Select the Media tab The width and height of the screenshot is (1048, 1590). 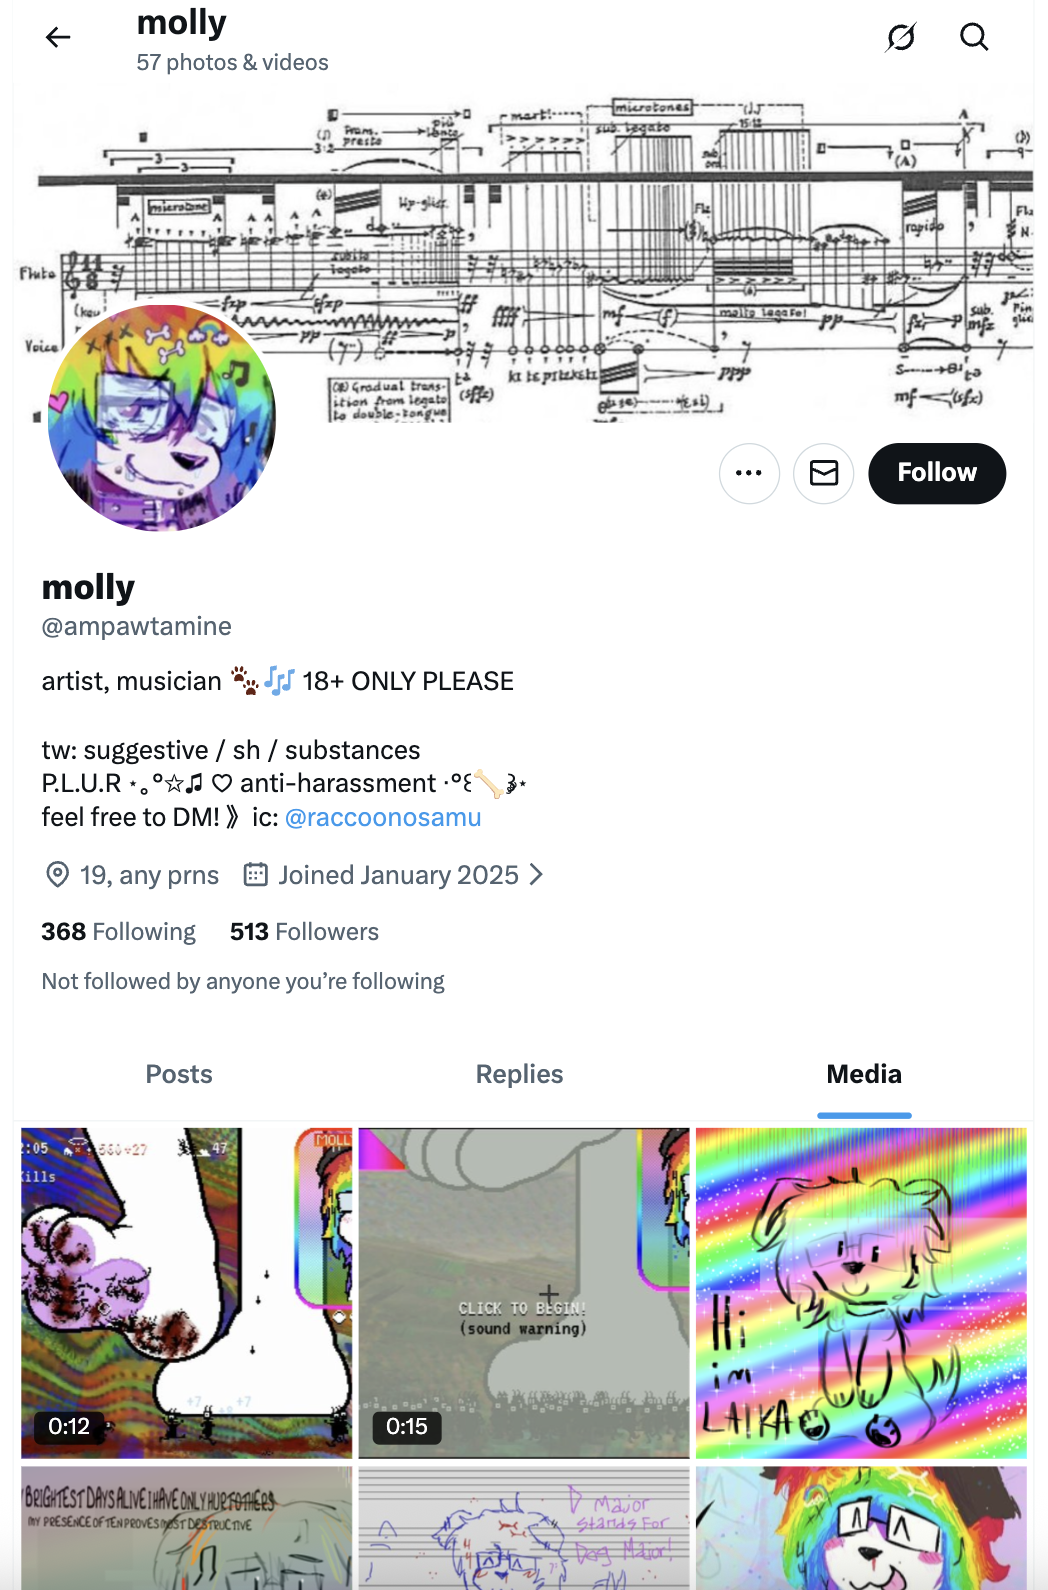[x=864, y=1074]
